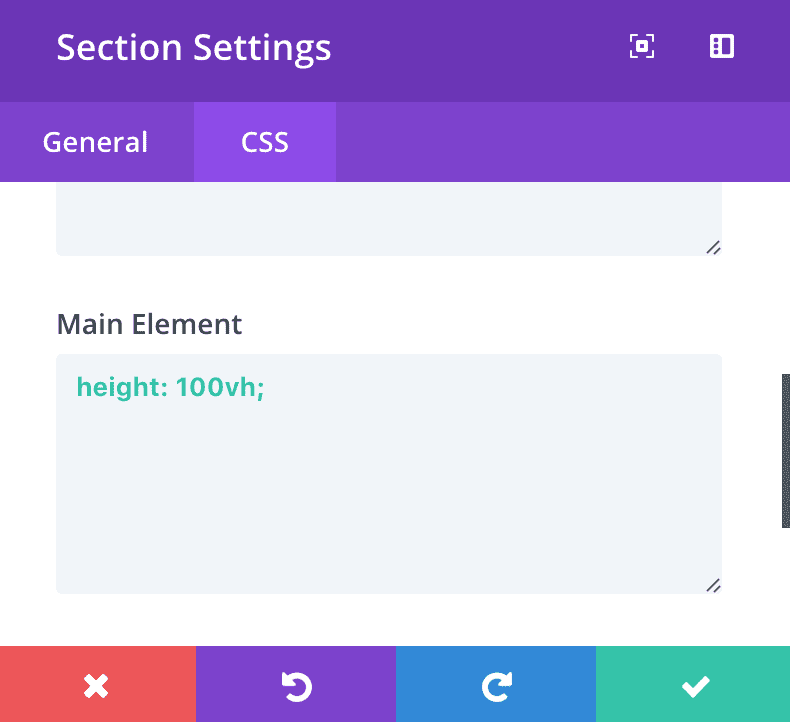Redo the last change
Image resolution: width=790 pixels, height=722 pixels.
[x=496, y=685]
